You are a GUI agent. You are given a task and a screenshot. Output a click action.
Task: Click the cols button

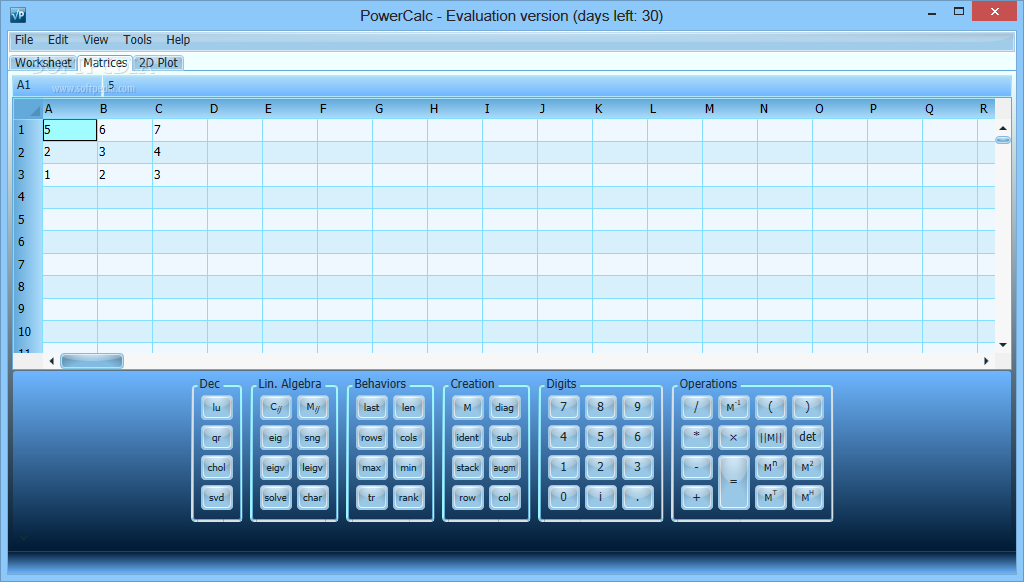pos(409,438)
